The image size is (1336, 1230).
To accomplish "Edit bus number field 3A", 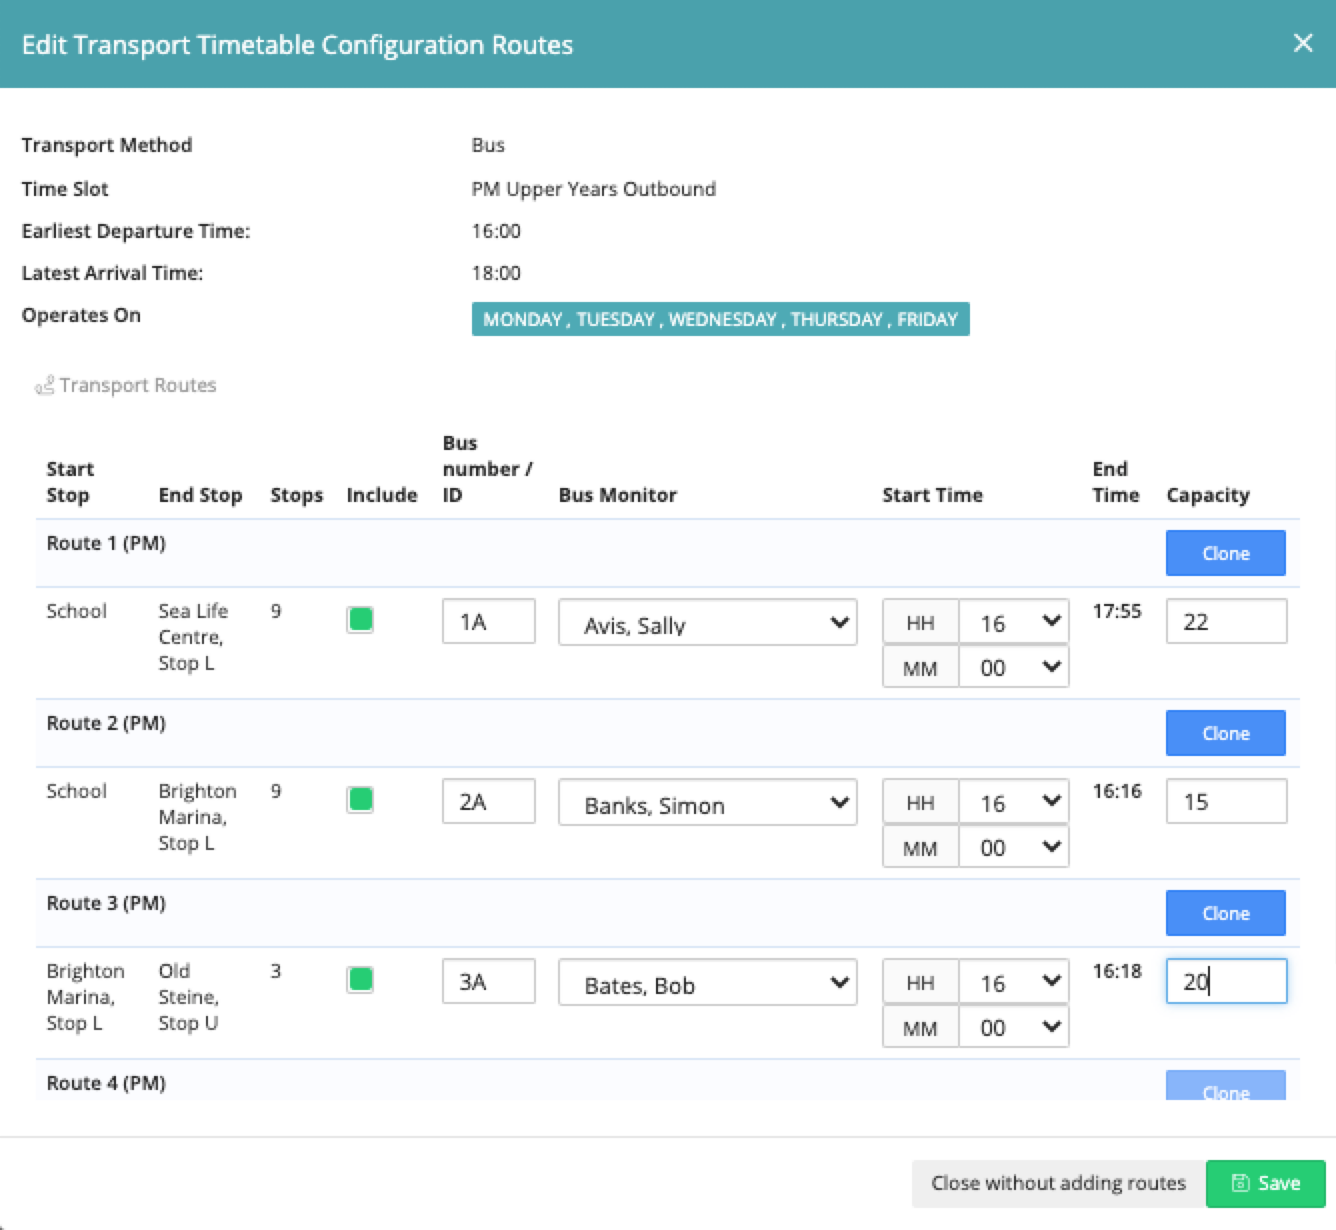I will click(x=489, y=981).
